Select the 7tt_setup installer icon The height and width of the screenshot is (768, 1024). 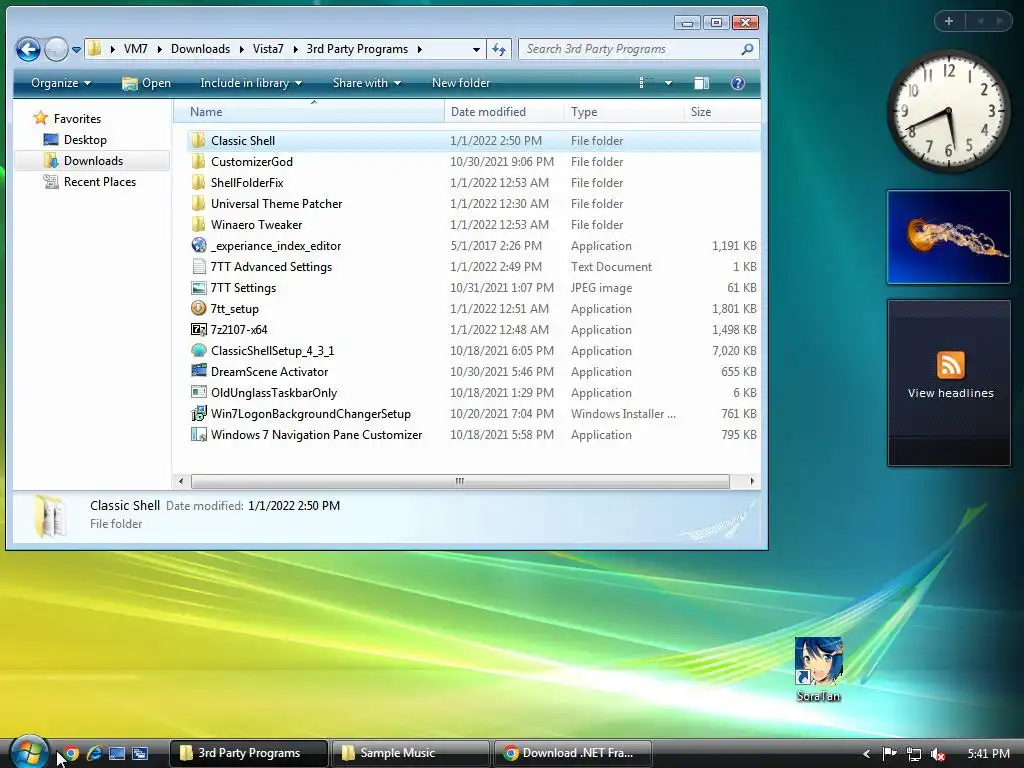(199, 308)
